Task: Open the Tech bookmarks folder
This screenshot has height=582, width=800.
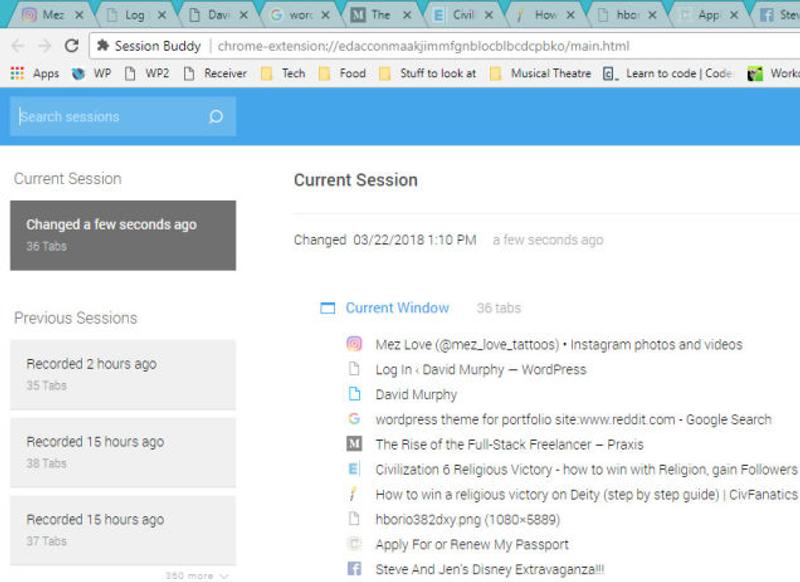Action: pos(283,73)
